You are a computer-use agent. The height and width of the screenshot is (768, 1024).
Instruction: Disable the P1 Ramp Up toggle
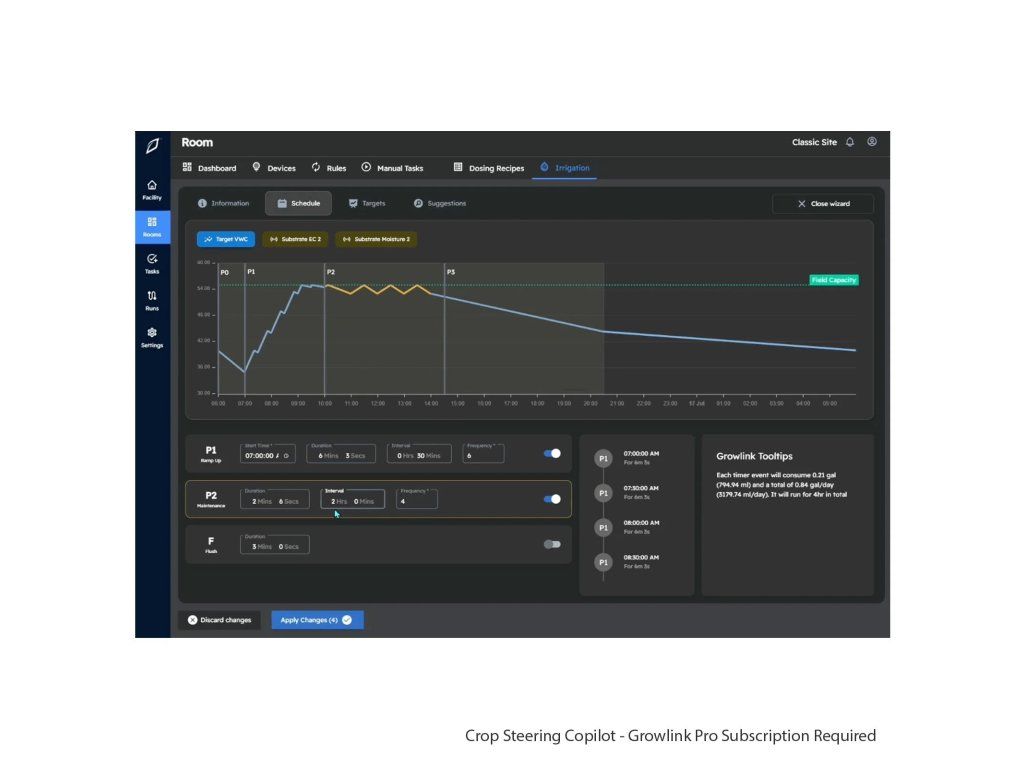click(x=552, y=453)
